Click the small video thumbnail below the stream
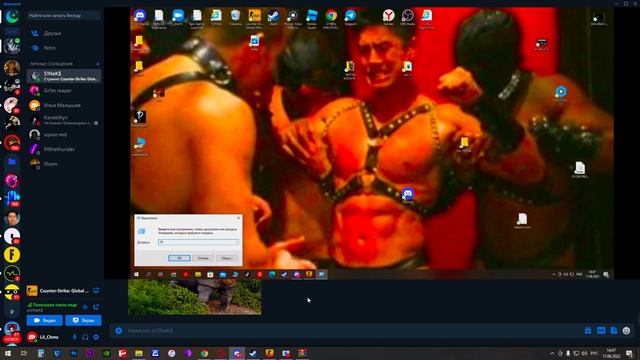Image resolution: width=640 pixels, height=360 pixels. pyautogui.click(x=195, y=297)
